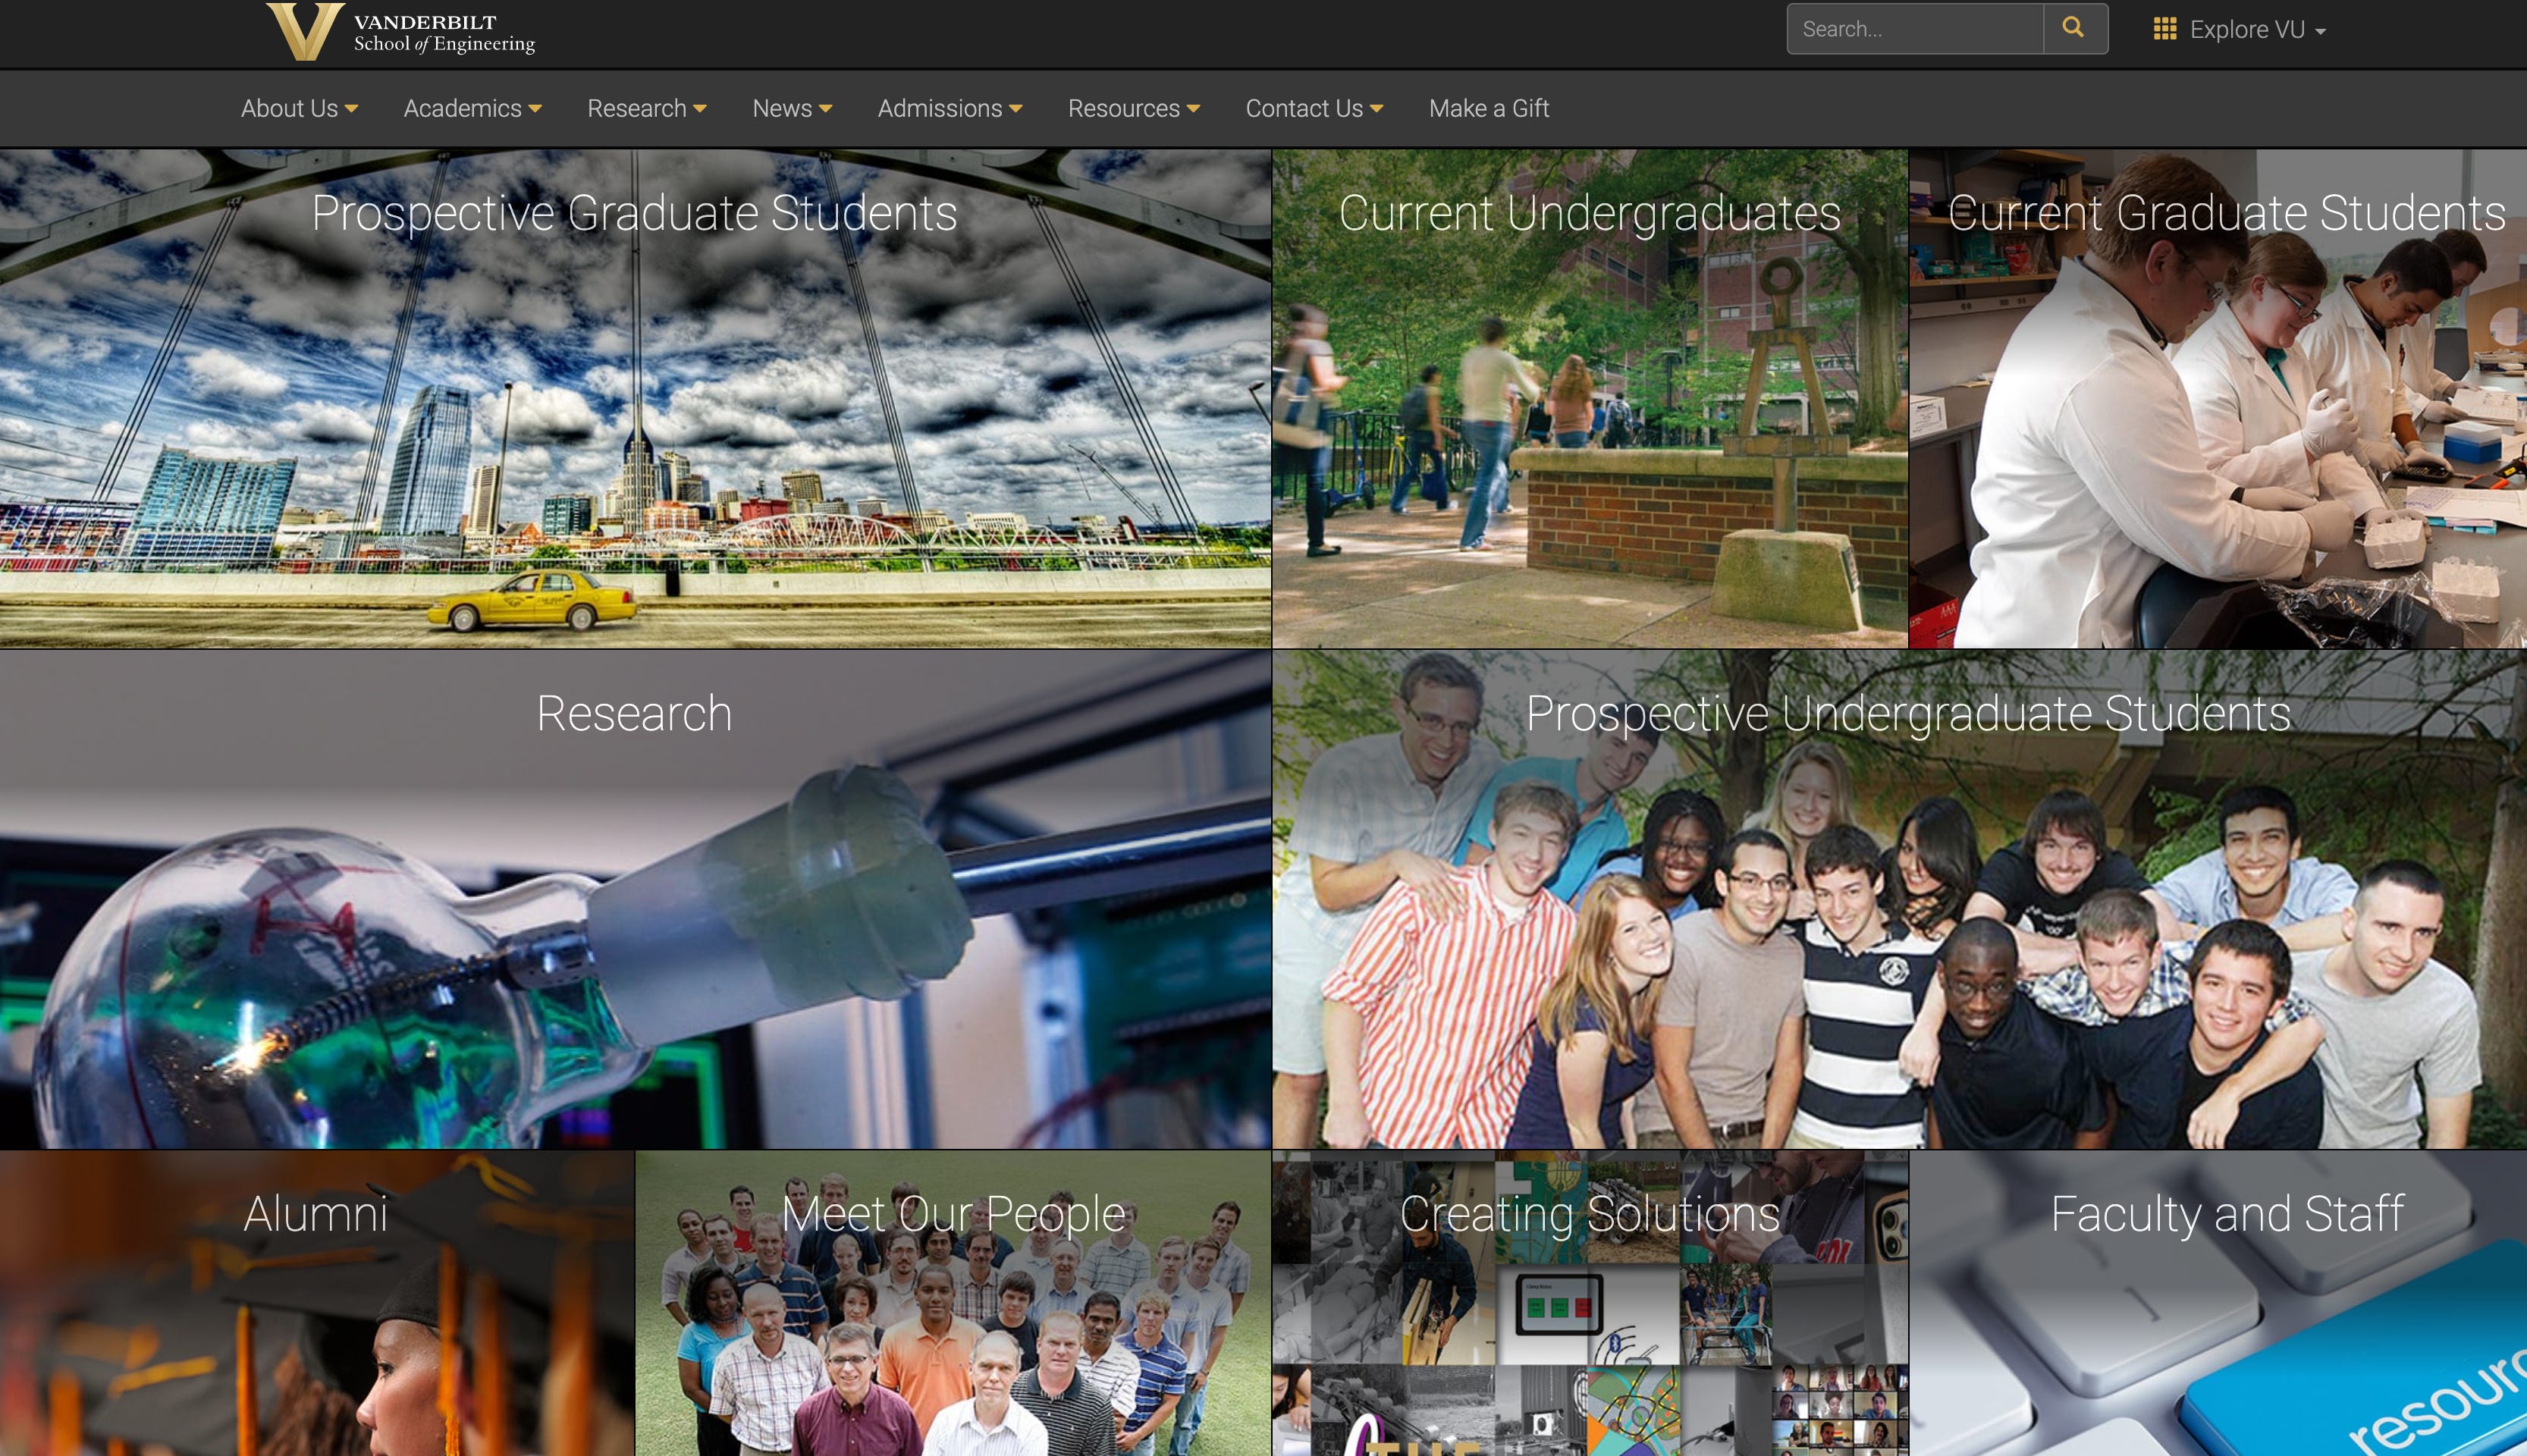Click the Vanderbilt V logo
Screen dimensions: 2527x1456
303,31
